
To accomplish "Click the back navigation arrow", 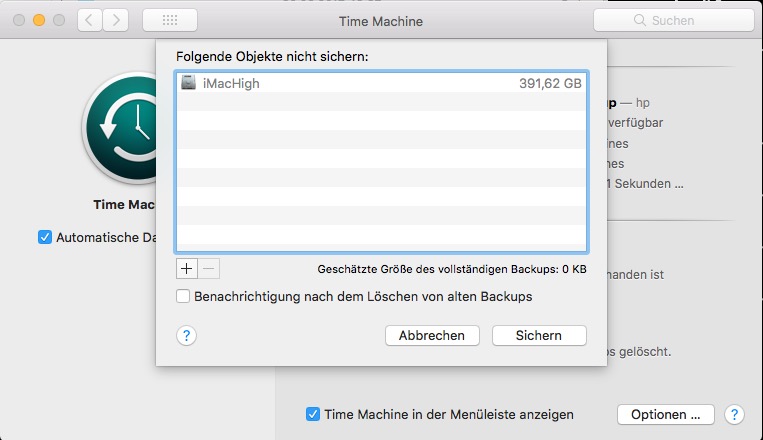I will (90, 20).
